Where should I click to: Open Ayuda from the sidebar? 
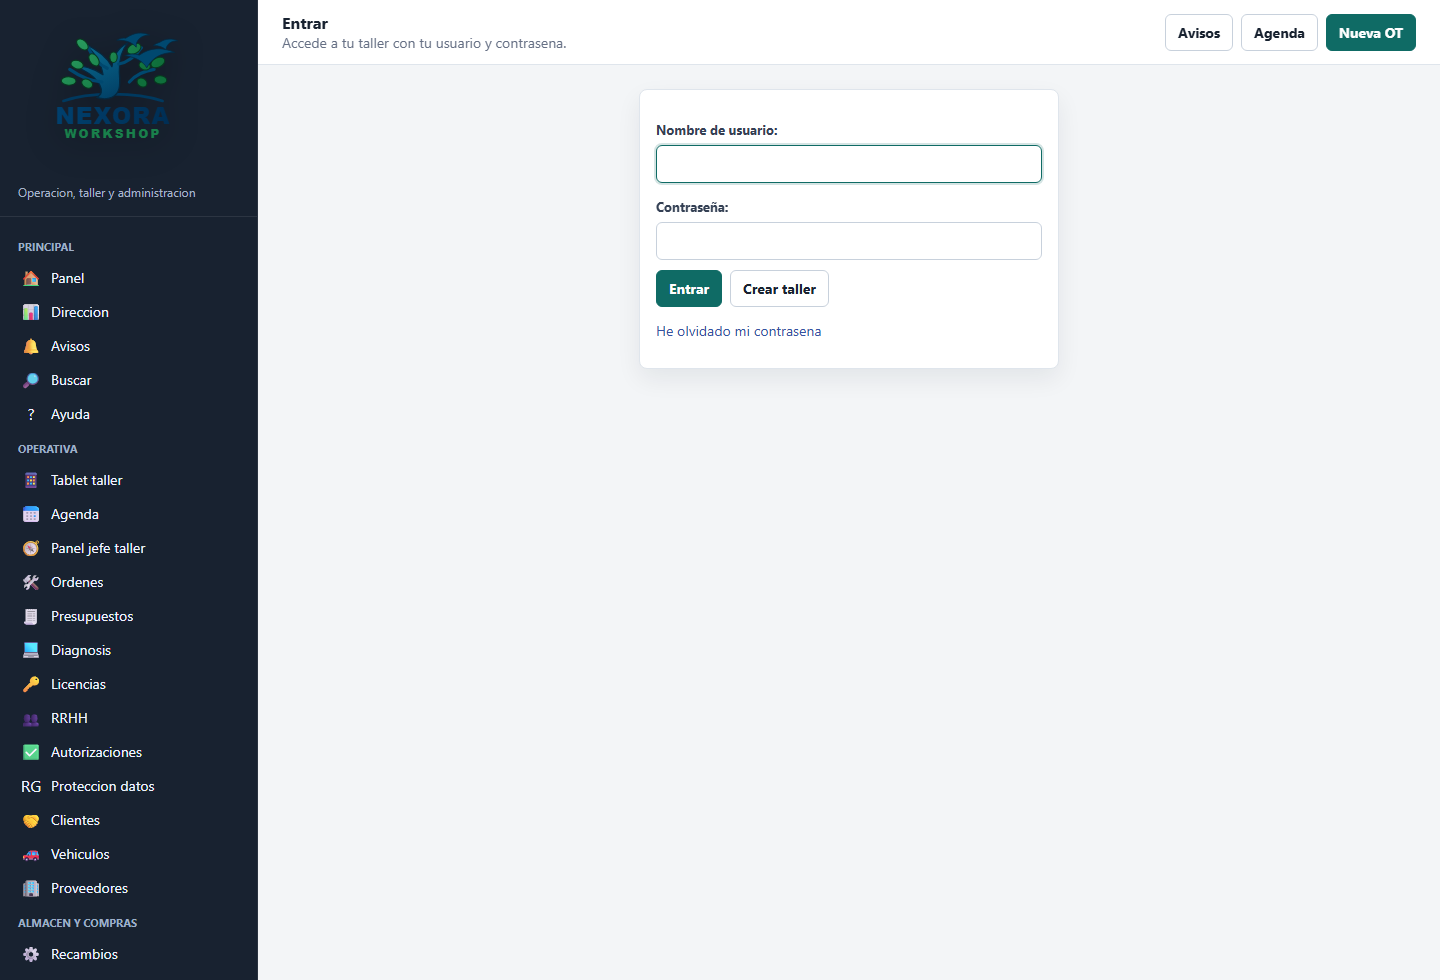128,414
